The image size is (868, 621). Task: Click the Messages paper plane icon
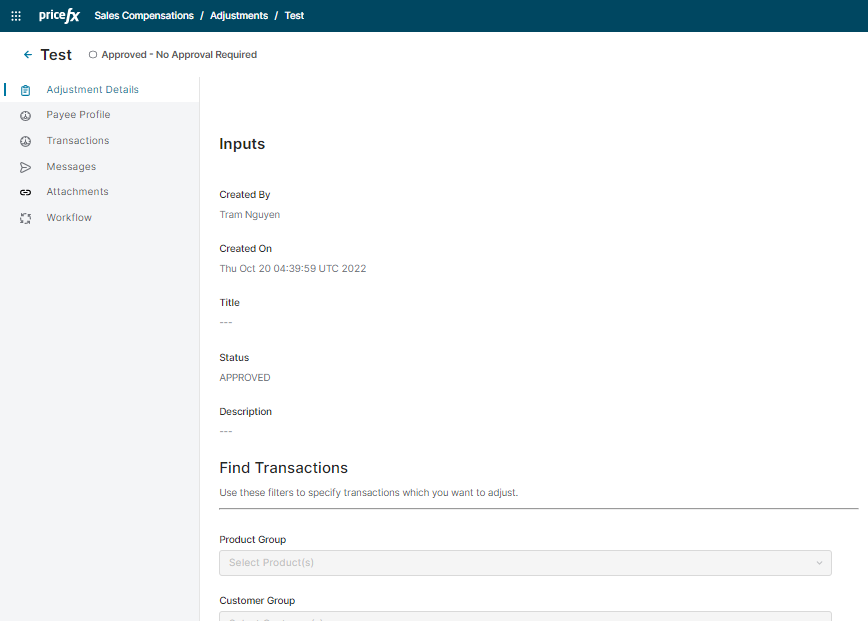26,167
